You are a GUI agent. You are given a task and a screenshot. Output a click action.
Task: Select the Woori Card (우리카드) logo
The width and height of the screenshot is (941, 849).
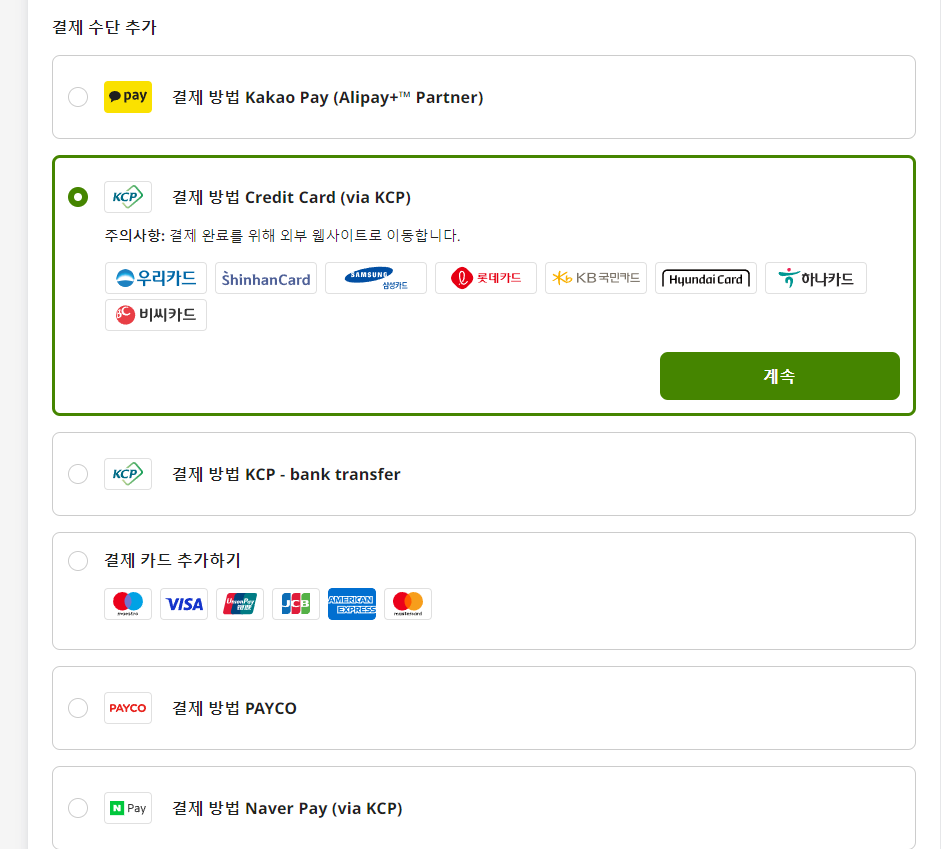156,278
